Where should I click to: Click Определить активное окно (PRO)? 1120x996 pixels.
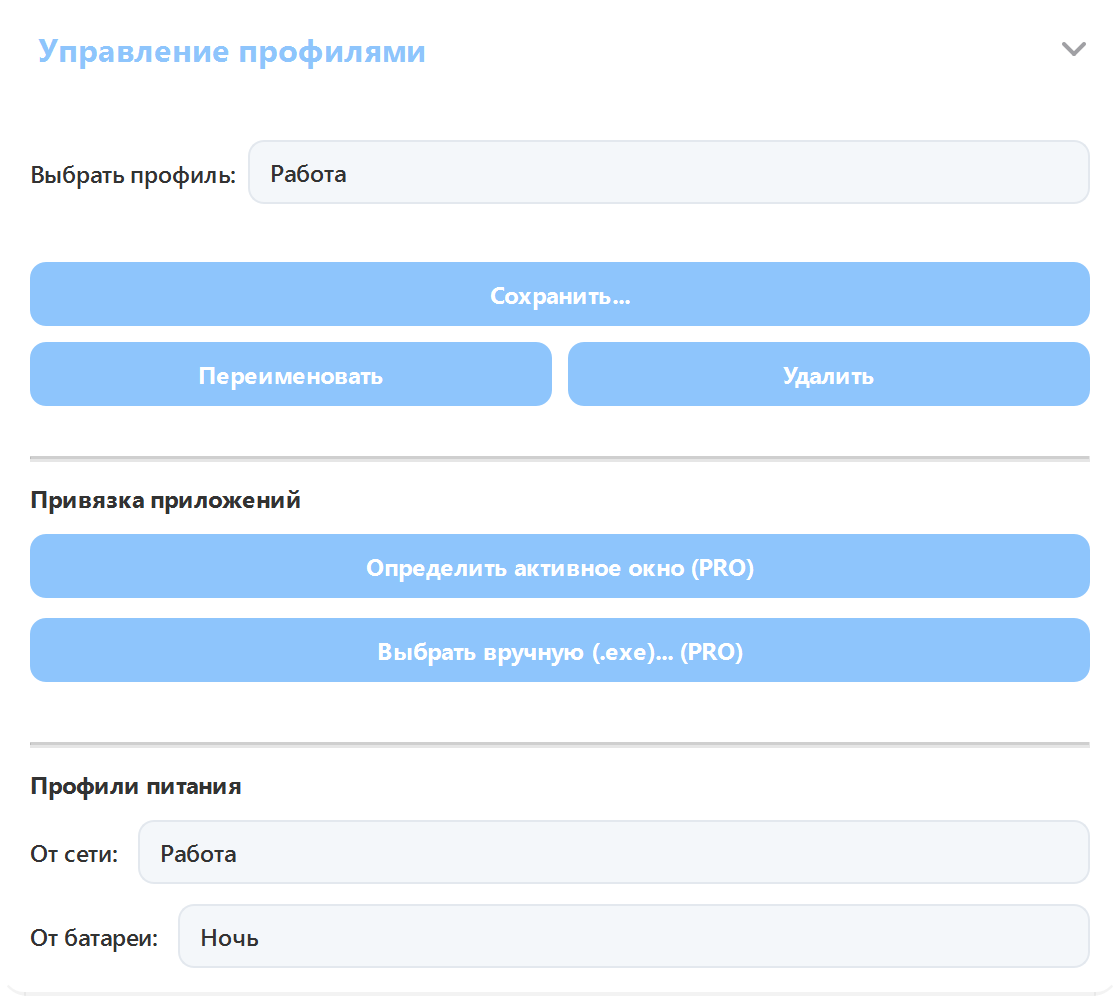[x=560, y=567]
